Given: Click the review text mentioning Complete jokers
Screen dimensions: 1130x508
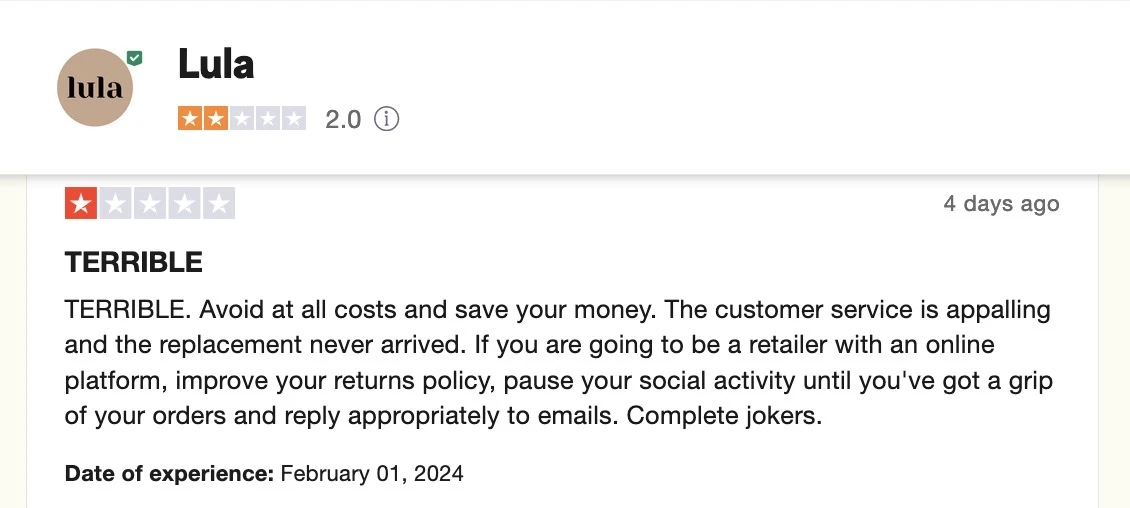Looking at the screenshot, I should coord(559,363).
